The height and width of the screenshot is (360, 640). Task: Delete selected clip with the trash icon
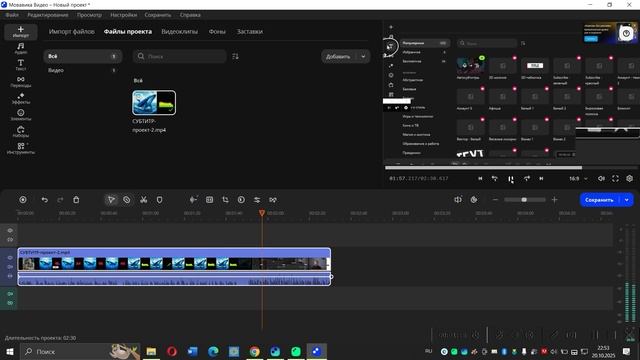pos(76,200)
